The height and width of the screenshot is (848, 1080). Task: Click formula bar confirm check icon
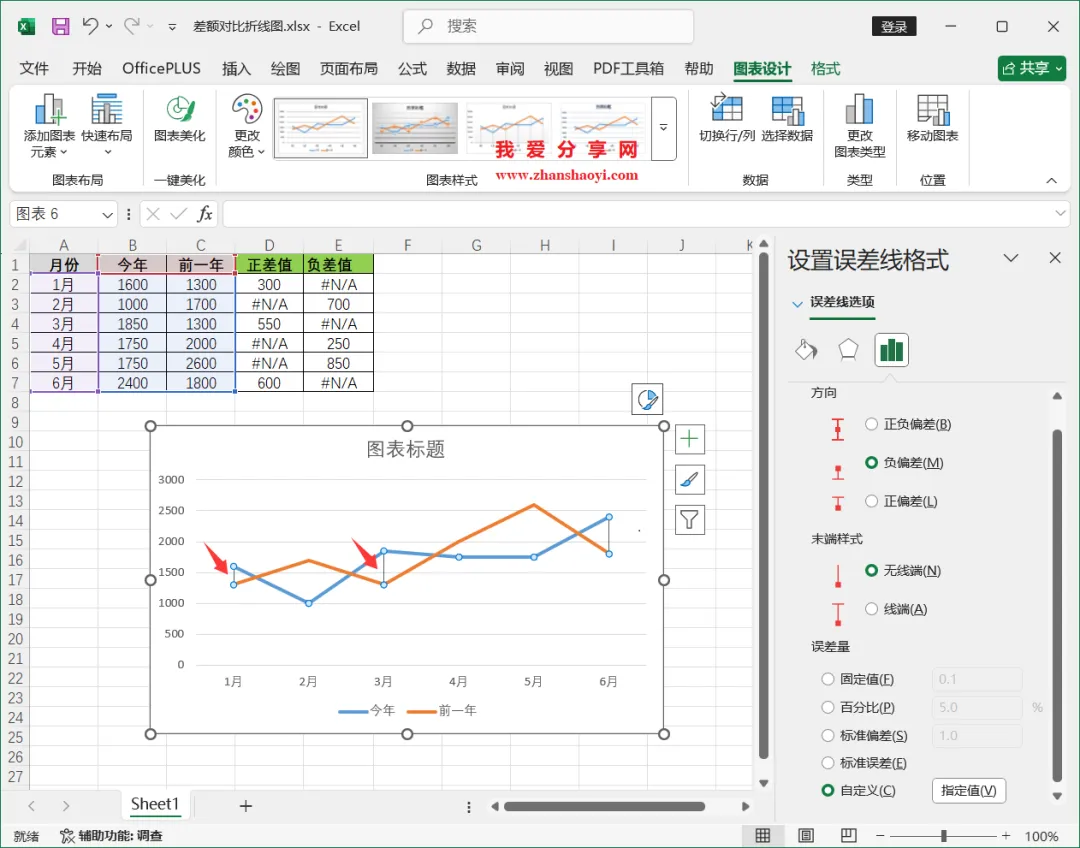pyautogui.click(x=178, y=214)
